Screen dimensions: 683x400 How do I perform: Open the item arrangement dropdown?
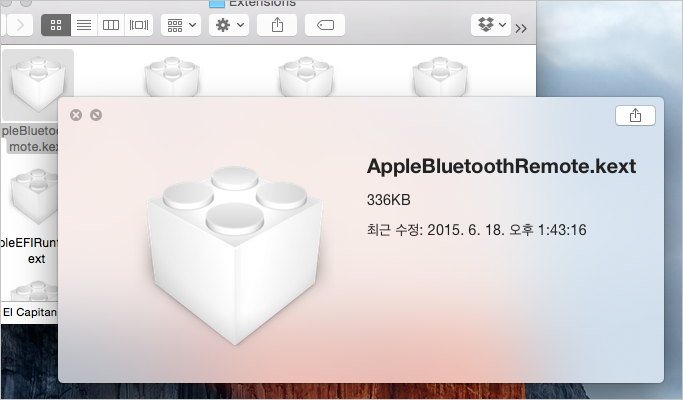[181, 25]
